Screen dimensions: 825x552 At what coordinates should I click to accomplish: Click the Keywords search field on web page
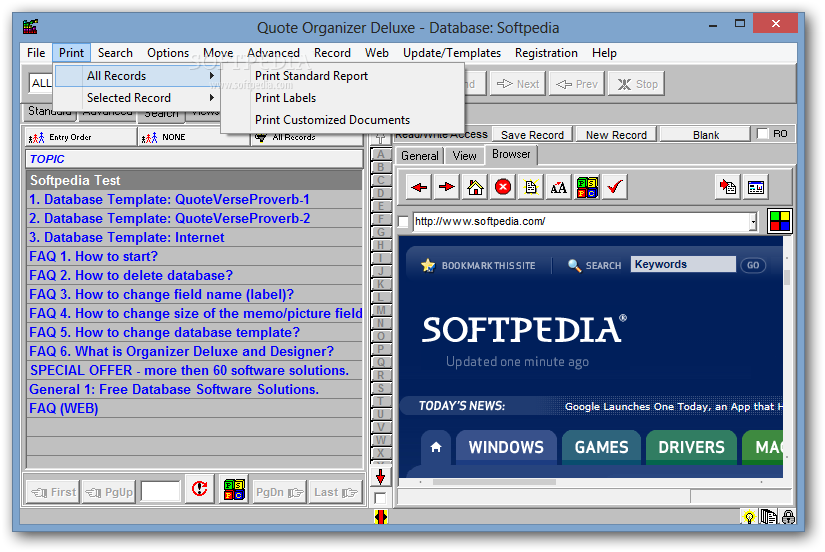683,264
